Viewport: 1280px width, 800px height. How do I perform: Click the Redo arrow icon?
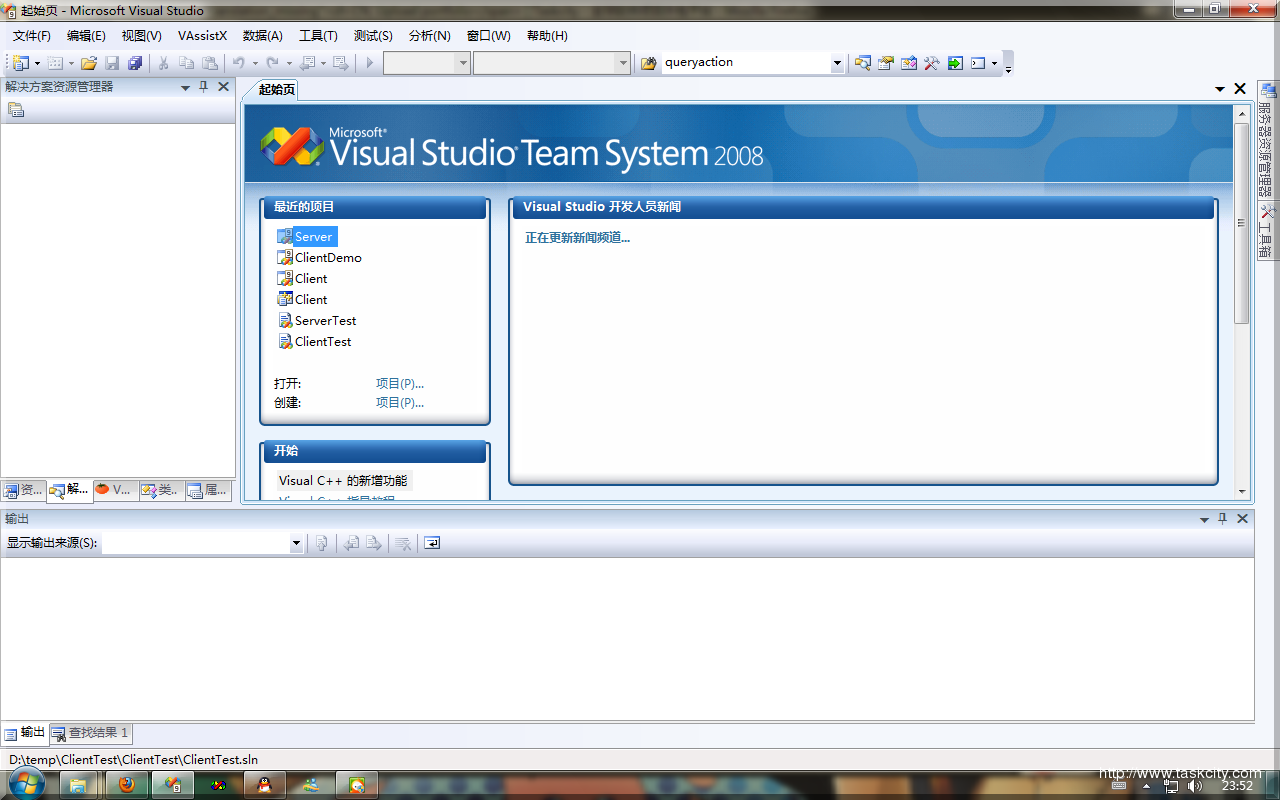tap(272, 63)
